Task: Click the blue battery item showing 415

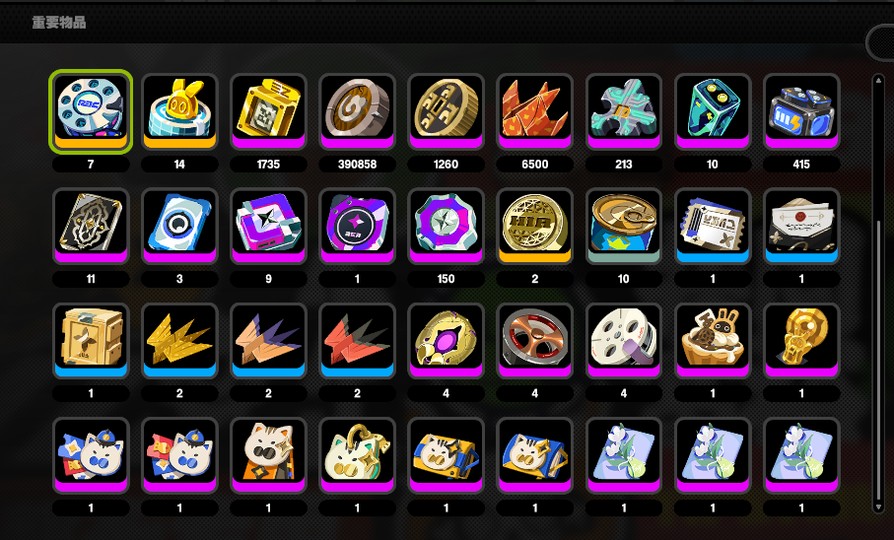Action: click(x=802, y=112)
